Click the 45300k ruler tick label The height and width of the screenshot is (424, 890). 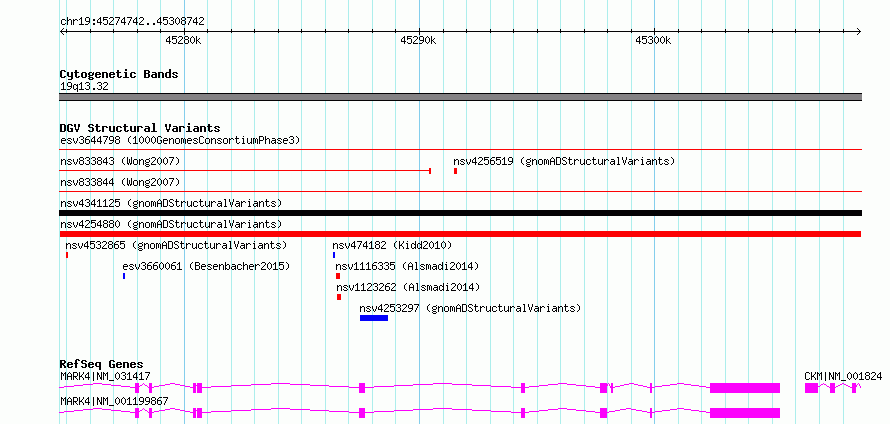[653, 40]
